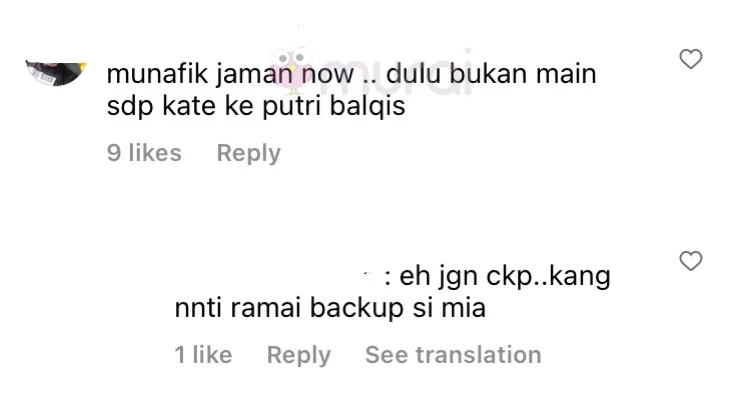Click the Reply button next to "9 likes"
The width and height of the screenshot is (750, 414).
[249, 153]
